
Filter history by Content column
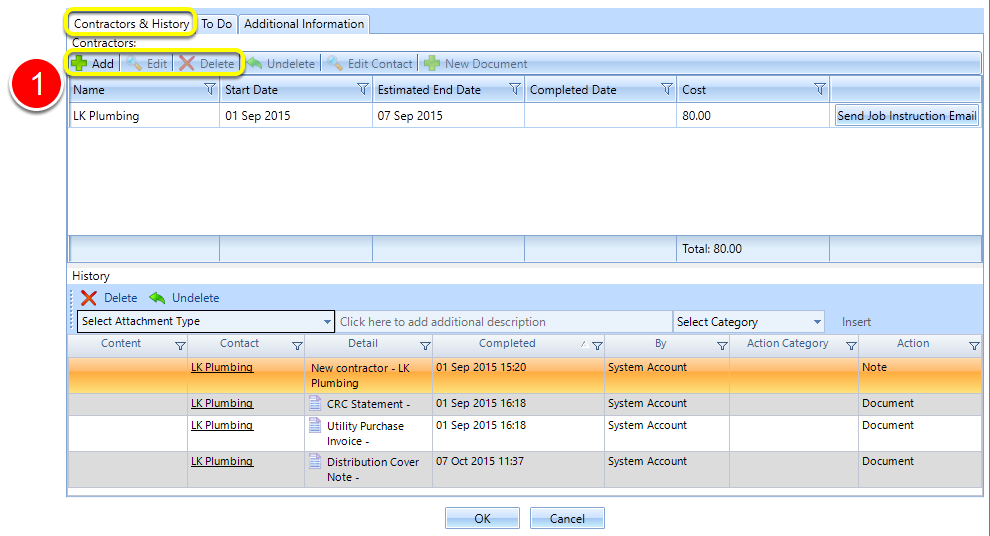pyautogui.click(x=180, y=345)
